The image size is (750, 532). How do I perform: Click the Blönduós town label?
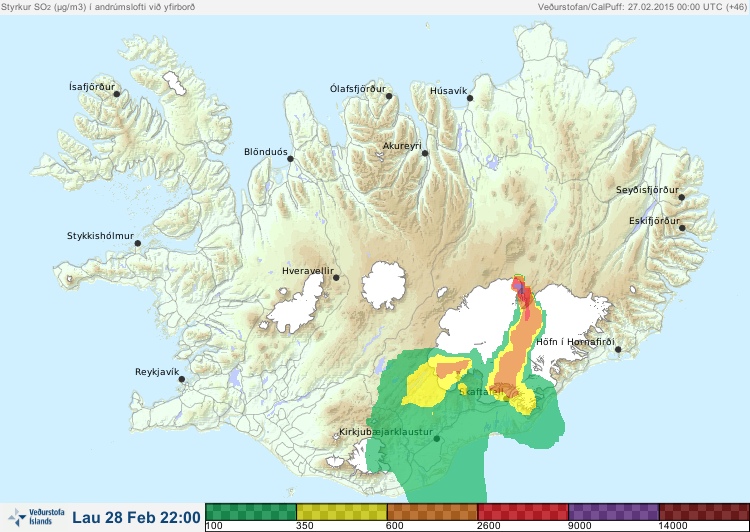[x=266, y=152]
